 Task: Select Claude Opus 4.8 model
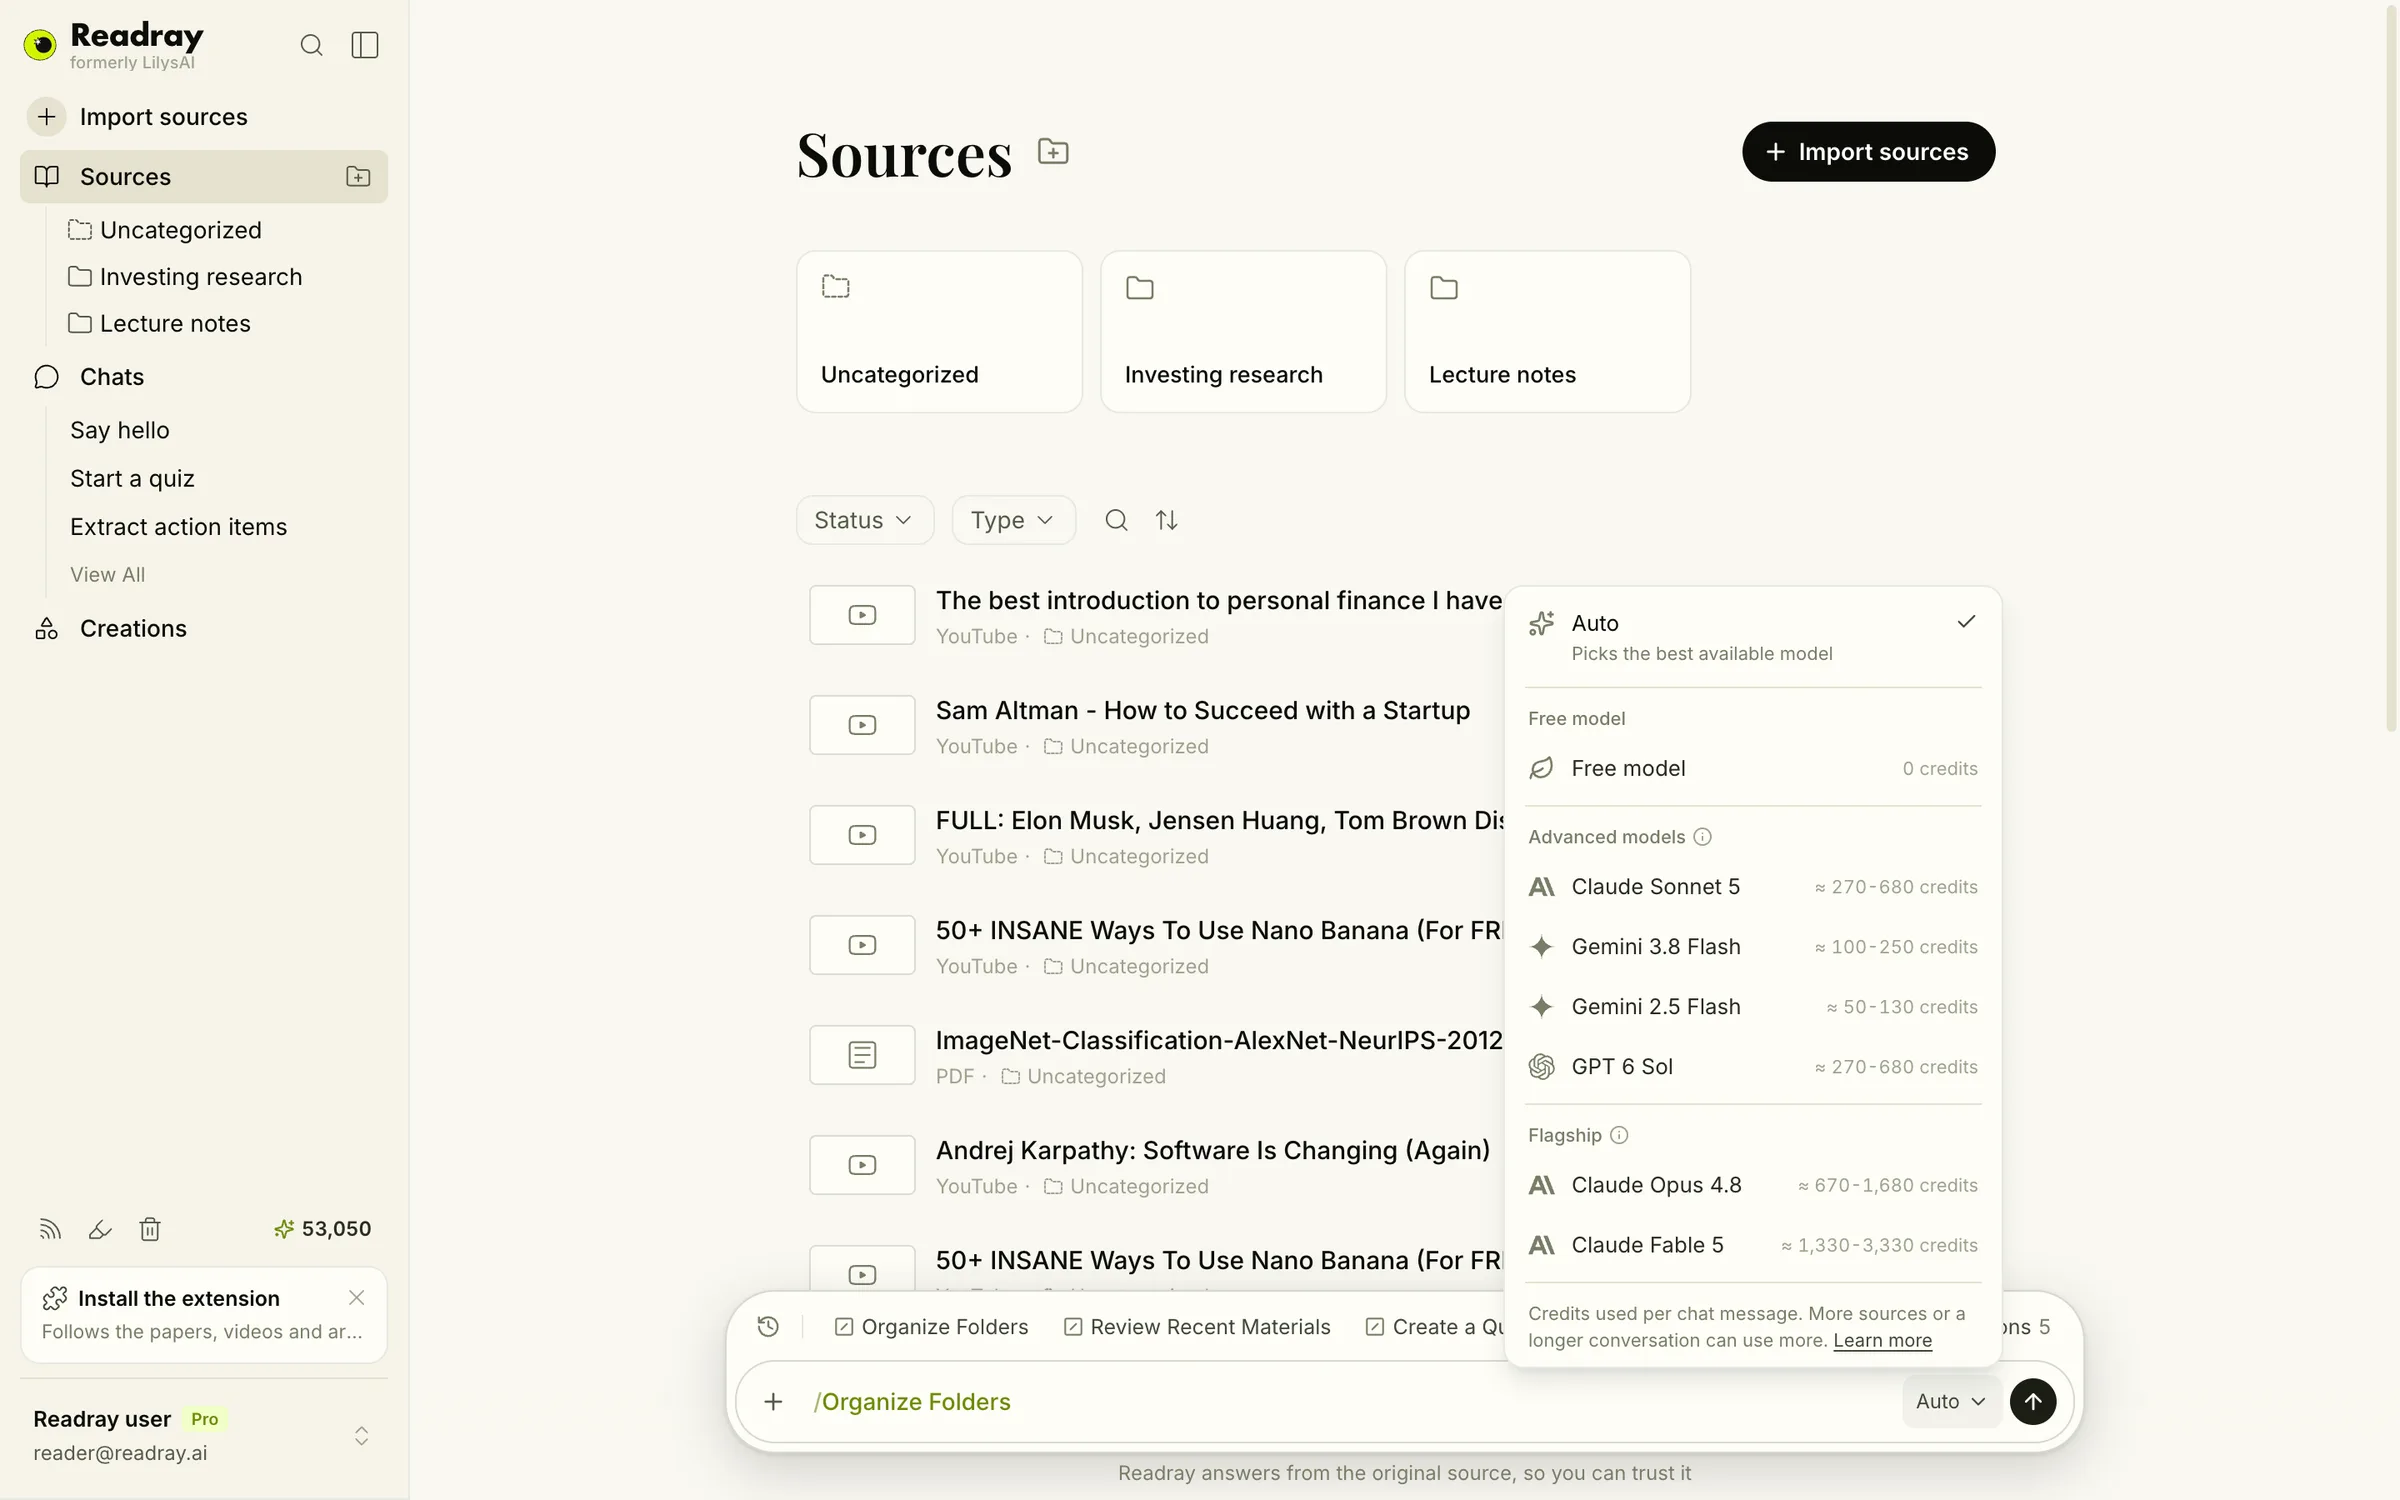point(1753,1185)
